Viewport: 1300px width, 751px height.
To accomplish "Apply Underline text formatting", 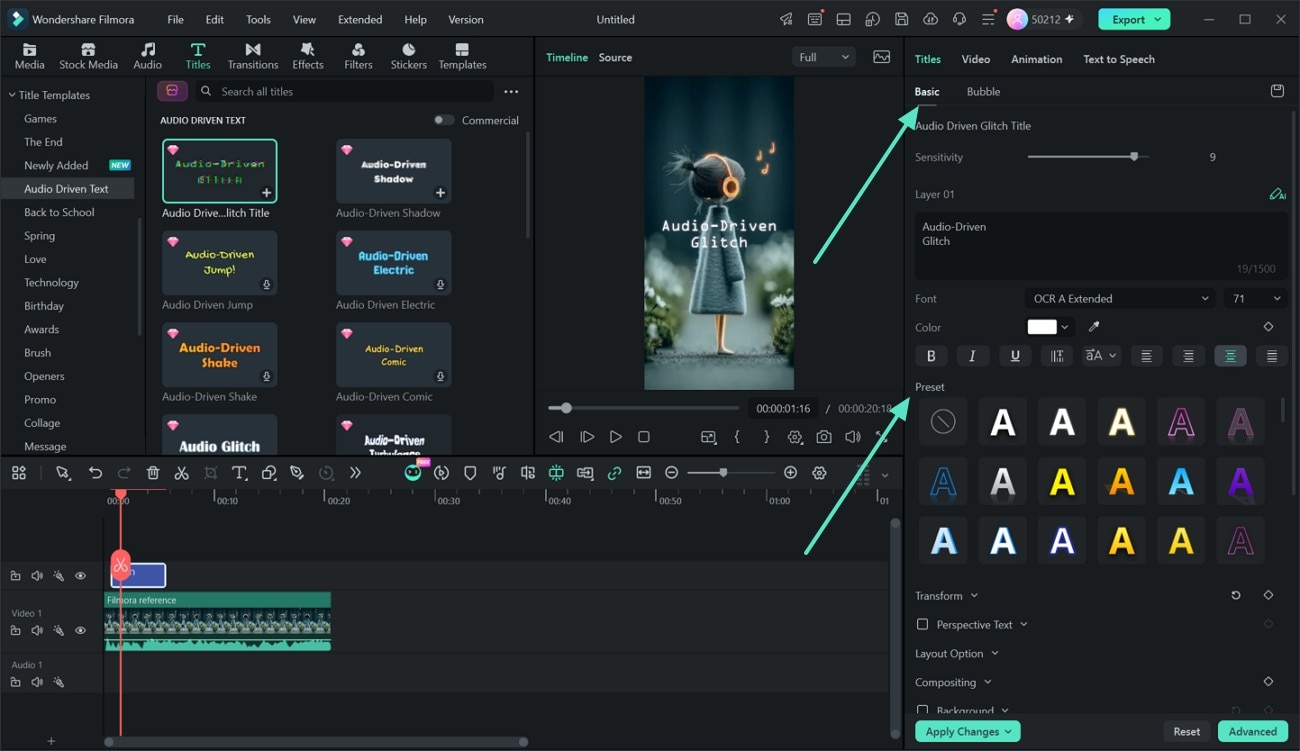I will [x=1015, y=356].
